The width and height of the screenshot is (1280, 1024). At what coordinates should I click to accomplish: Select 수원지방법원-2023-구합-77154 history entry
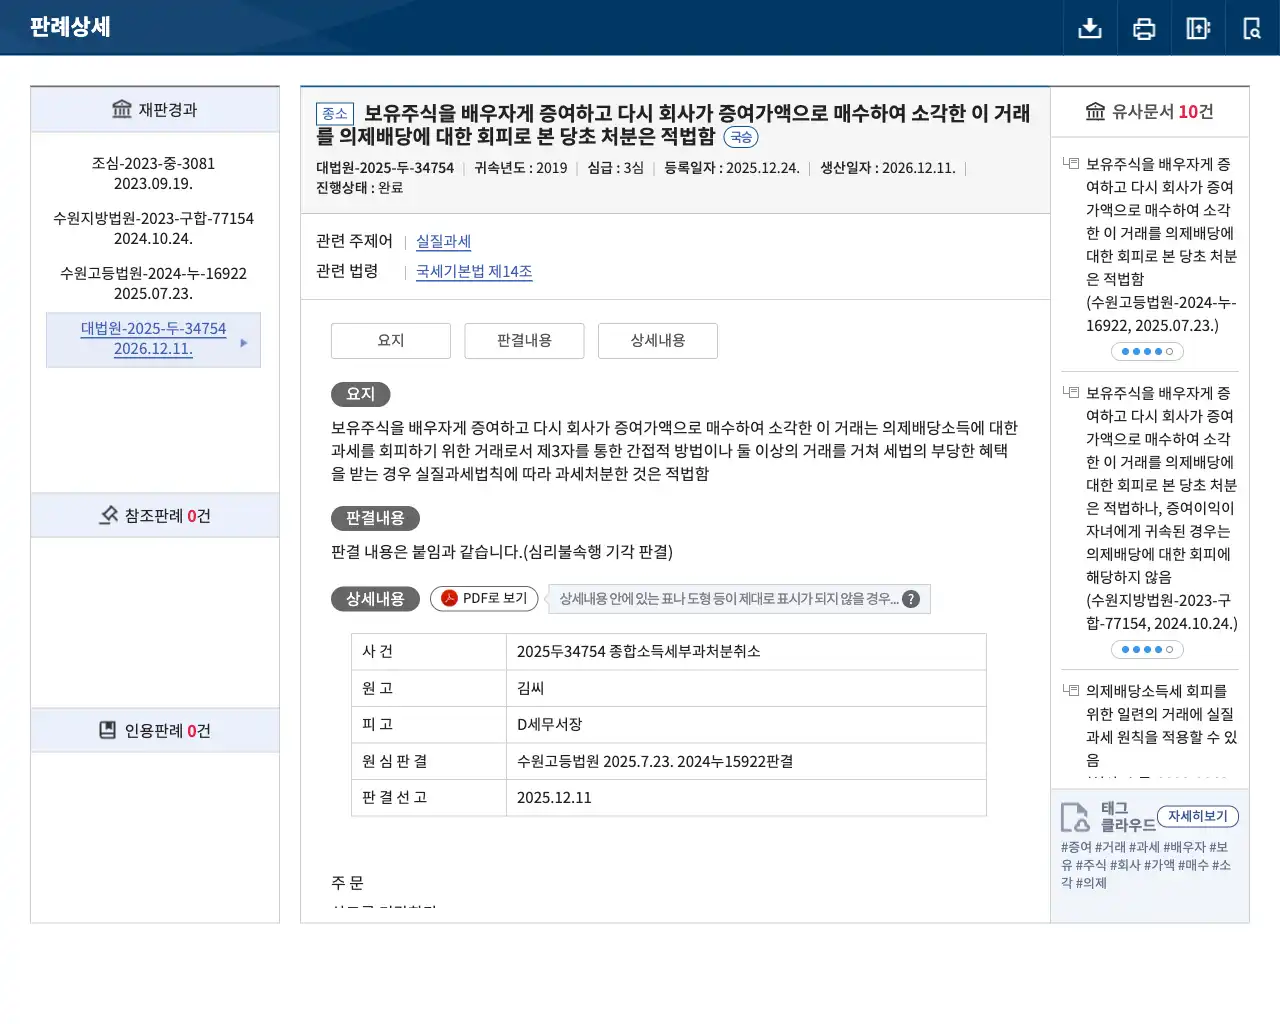153,228
